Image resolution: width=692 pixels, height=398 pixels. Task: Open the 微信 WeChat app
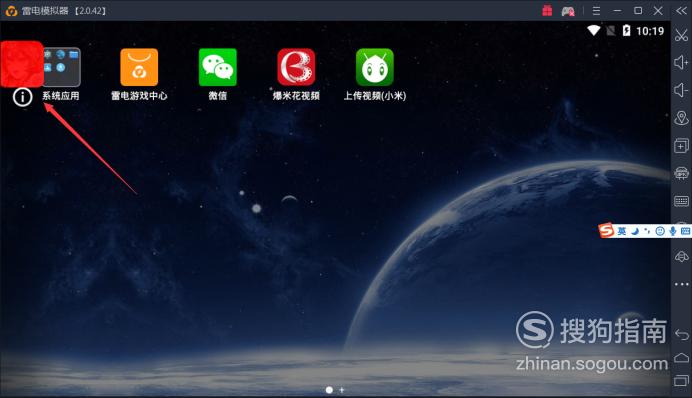(218, 67)
